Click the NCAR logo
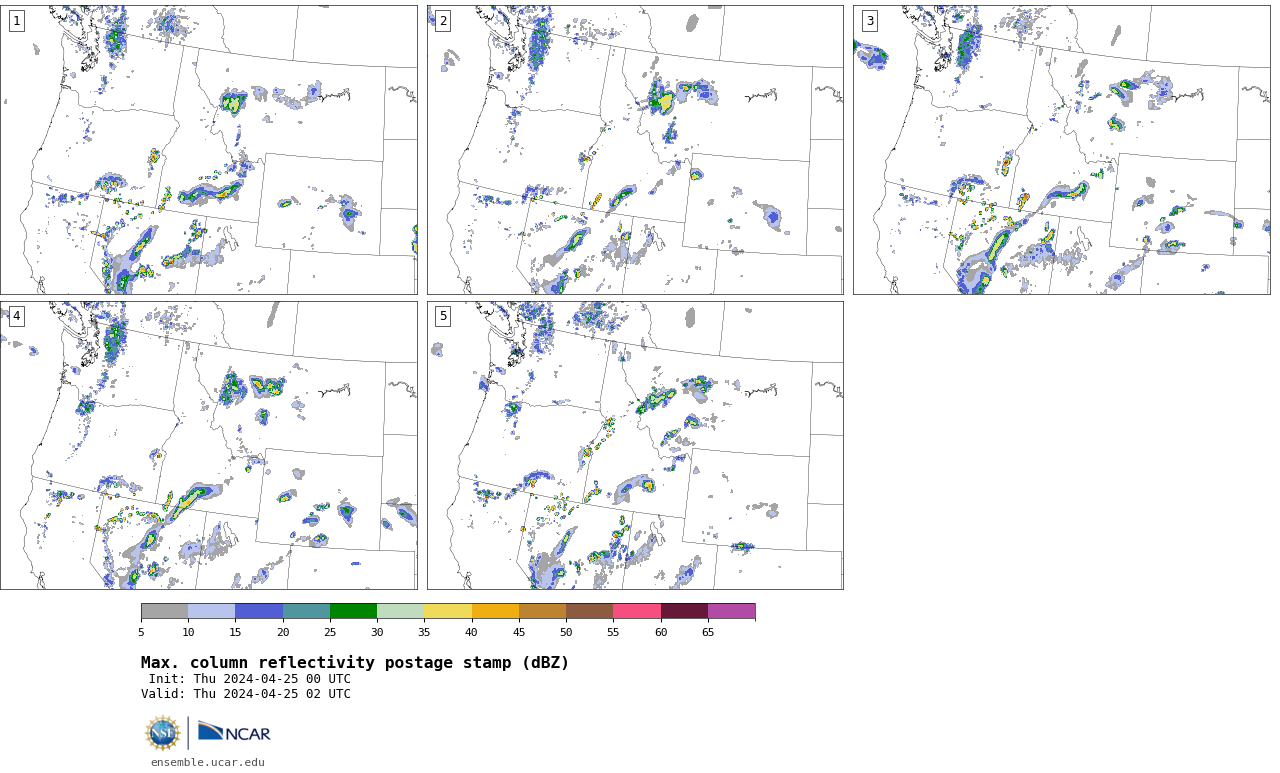This screenshot has width=1280, height=773. (234, 732)
